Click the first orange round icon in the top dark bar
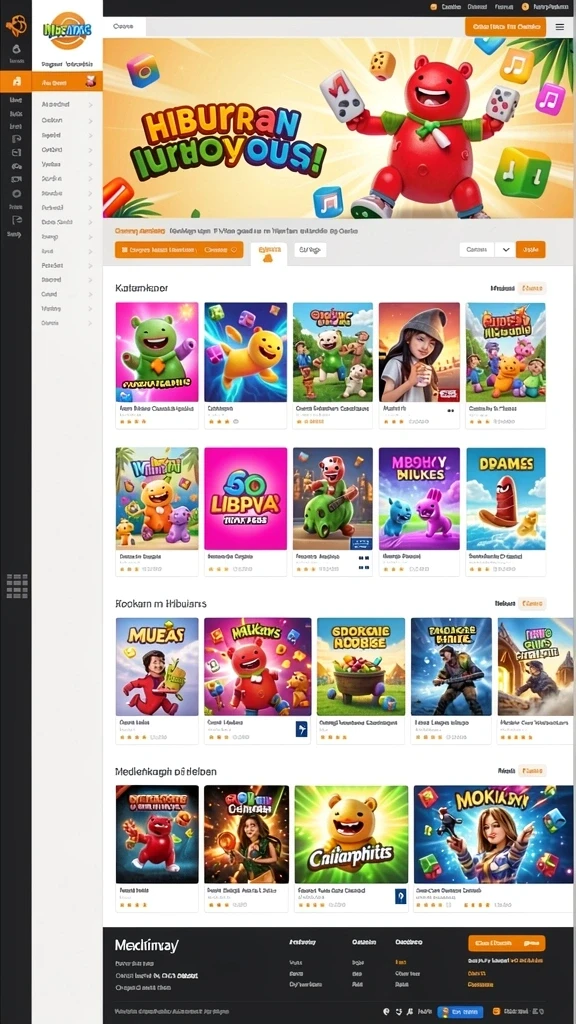This screenshot has width=576, height=1024. click(x=433, y=7)
